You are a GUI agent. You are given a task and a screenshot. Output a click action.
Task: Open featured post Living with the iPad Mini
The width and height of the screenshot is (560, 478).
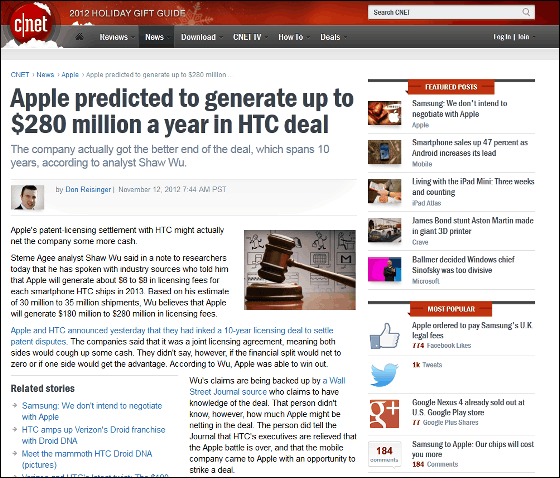click(x=473, y=186)
